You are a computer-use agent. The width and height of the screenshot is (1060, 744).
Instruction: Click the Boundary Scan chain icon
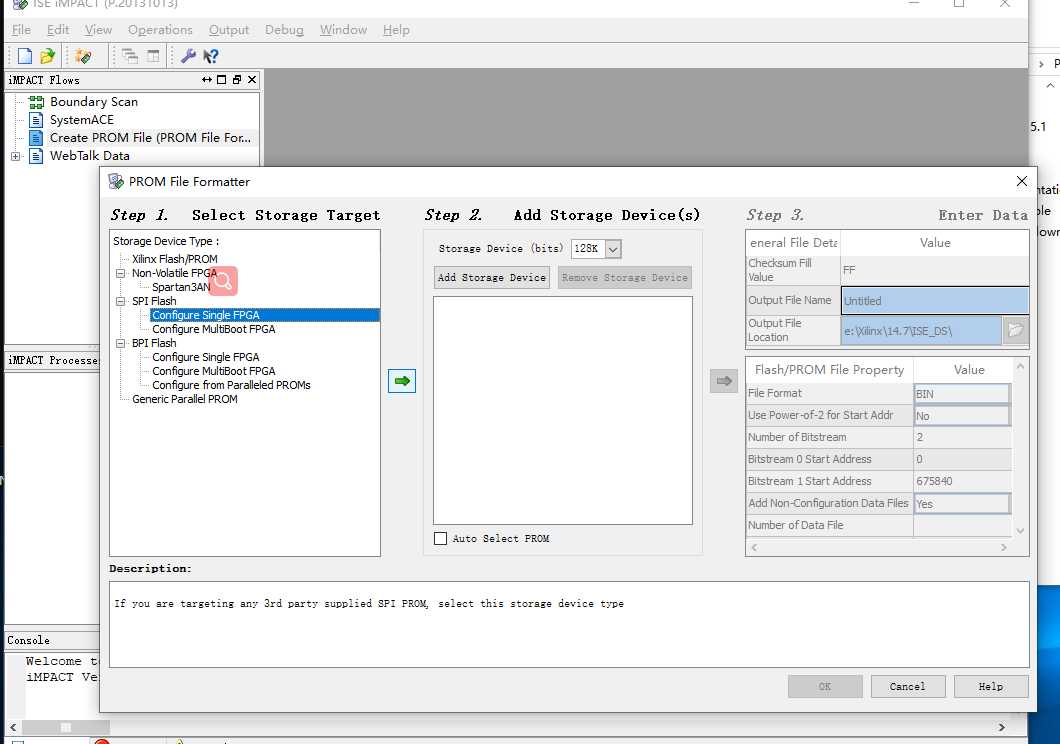pos(37,102)
